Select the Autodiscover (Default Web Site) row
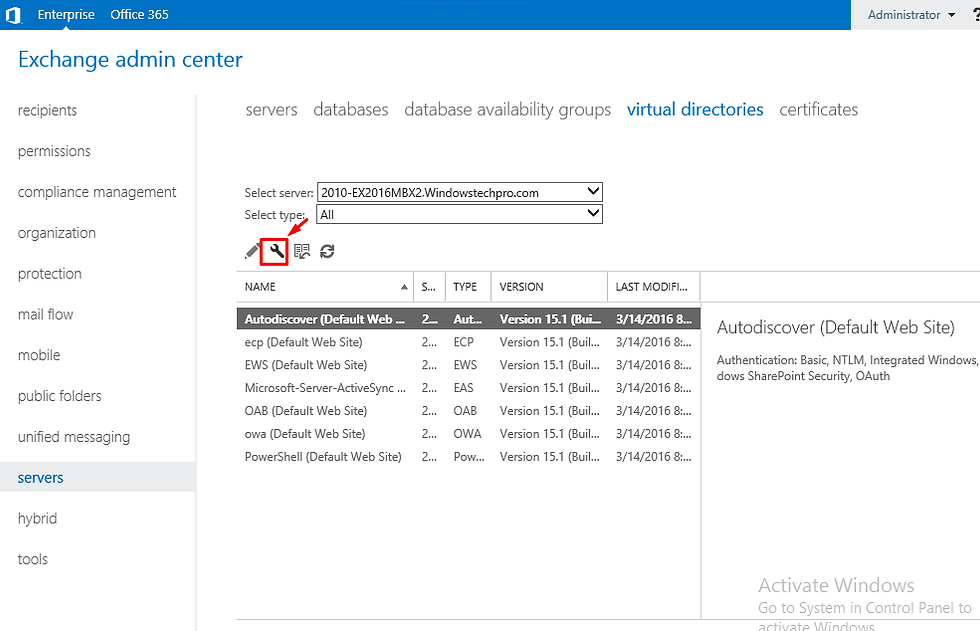The image size is (980, 631). 469,319
